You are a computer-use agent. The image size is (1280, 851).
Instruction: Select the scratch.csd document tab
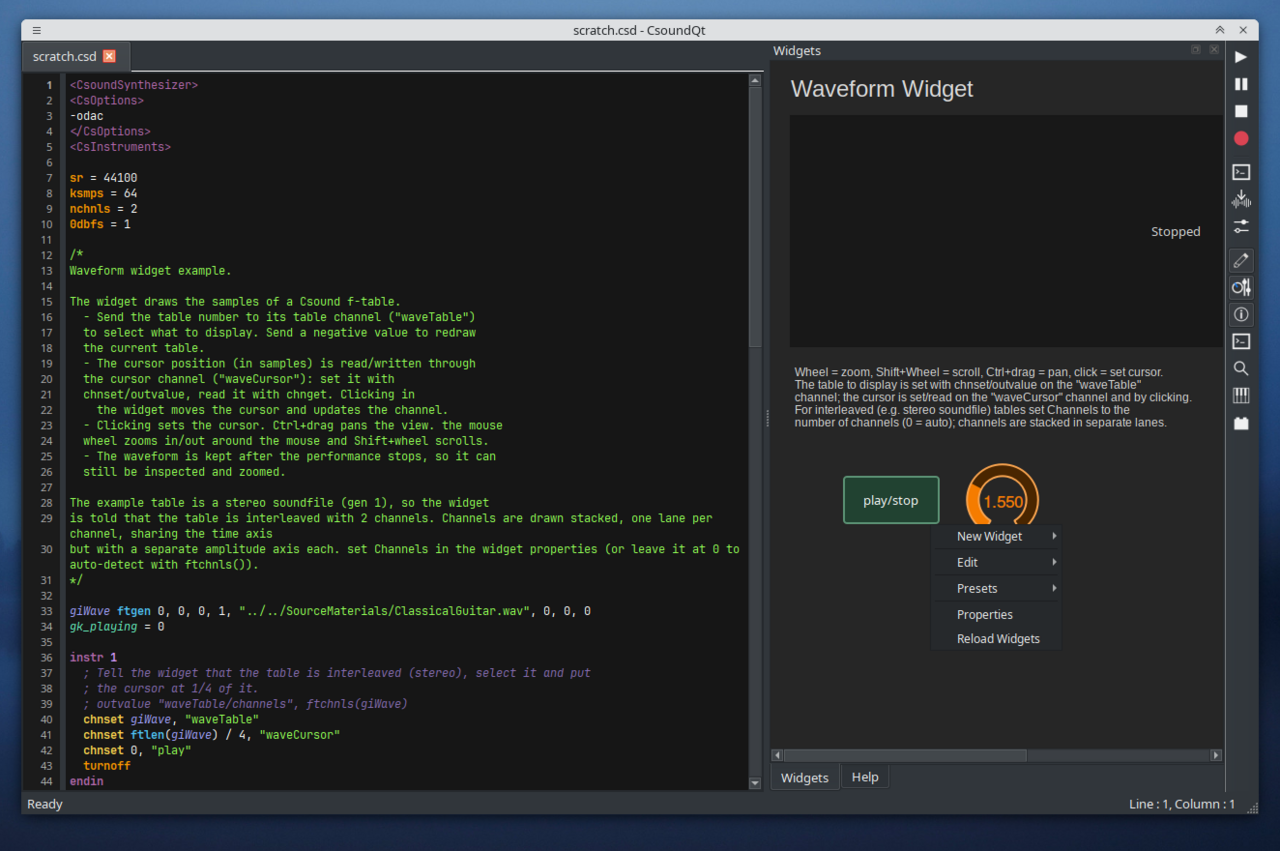tap(75, 56)
